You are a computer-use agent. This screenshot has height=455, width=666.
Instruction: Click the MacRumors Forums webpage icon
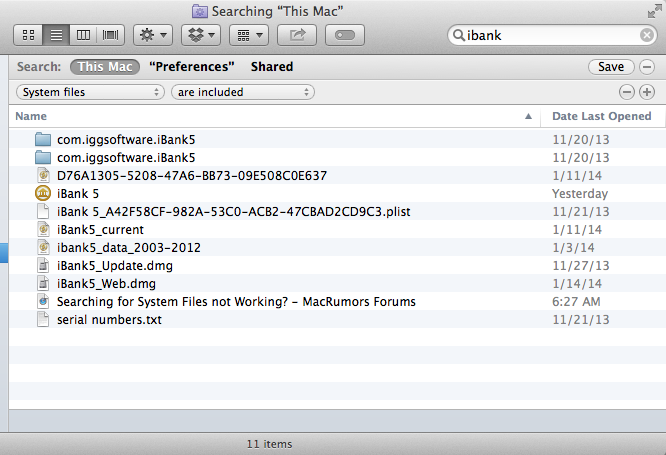tap(43, 302)
